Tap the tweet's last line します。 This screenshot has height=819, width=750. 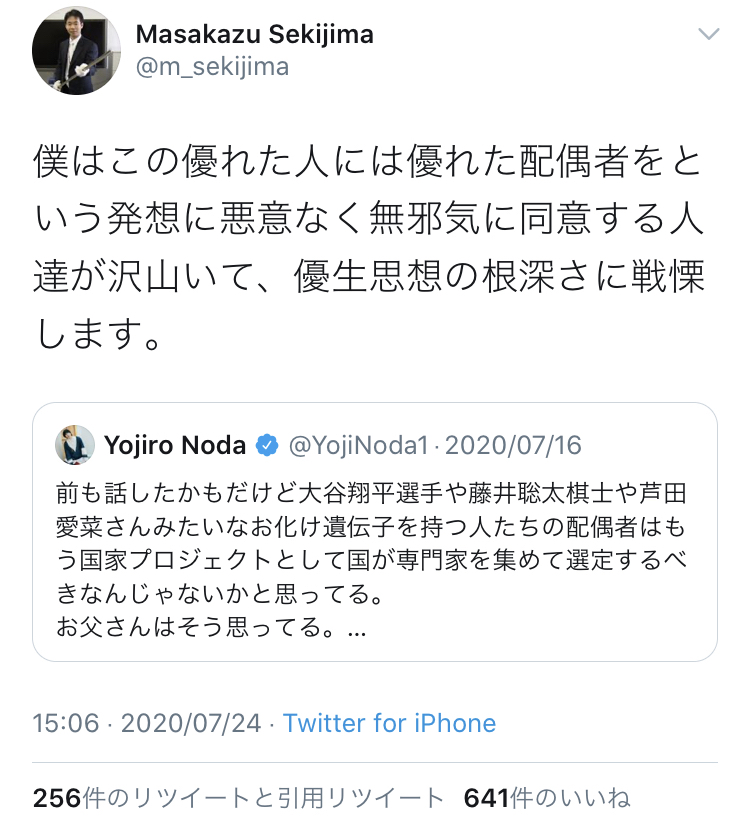click(x=100, y=332)
